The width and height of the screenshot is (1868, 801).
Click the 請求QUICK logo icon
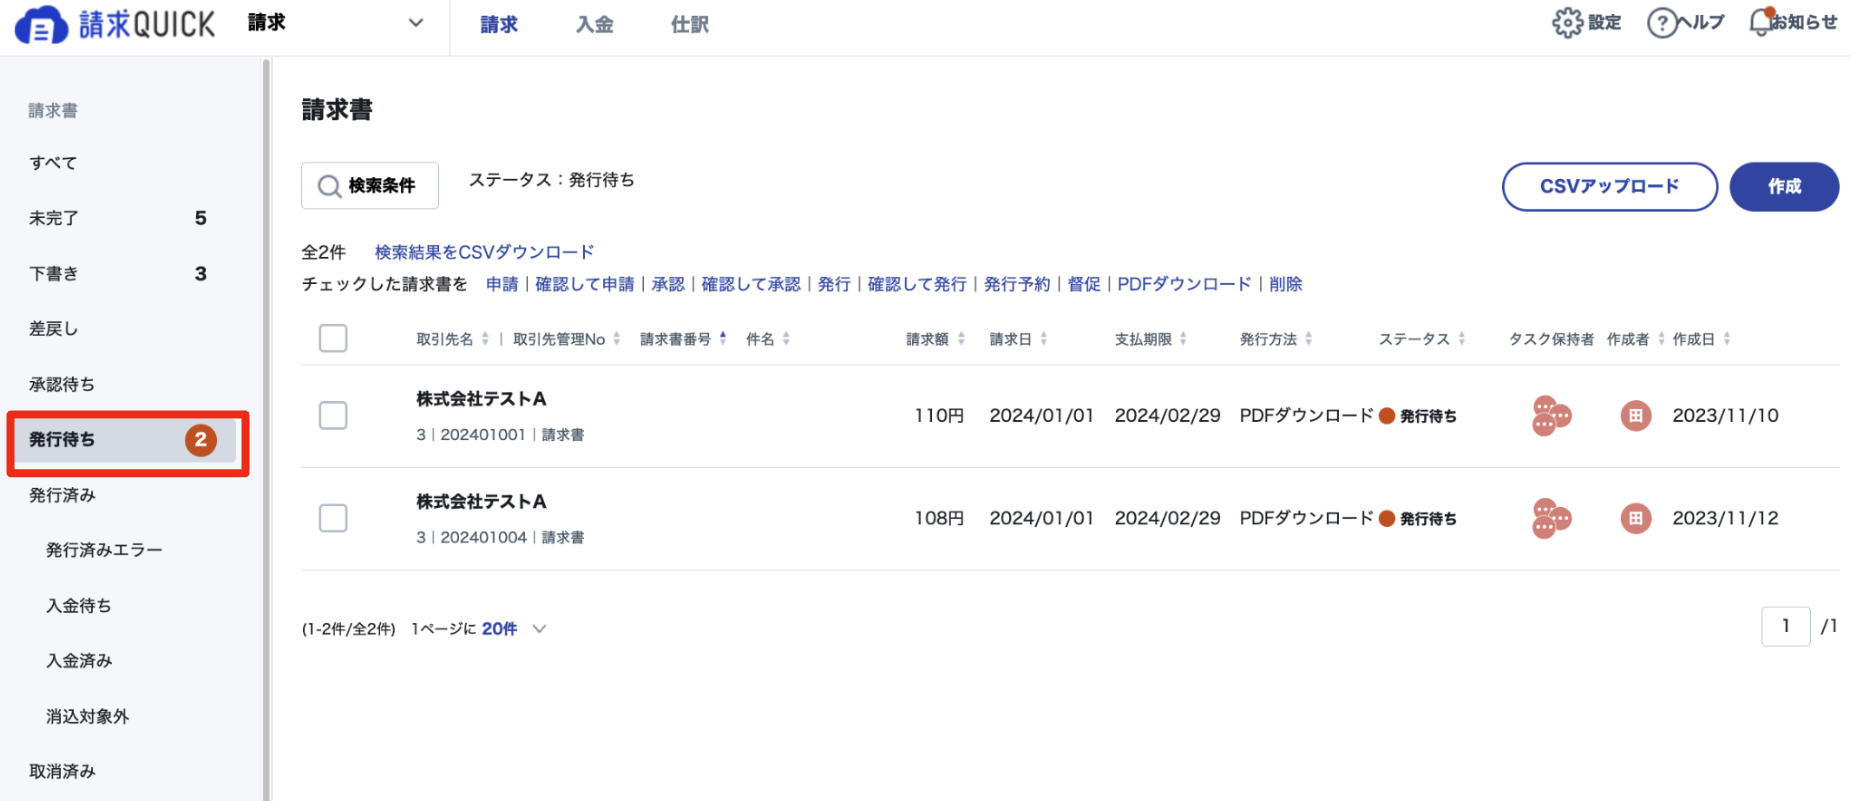(x=41, y=25)
